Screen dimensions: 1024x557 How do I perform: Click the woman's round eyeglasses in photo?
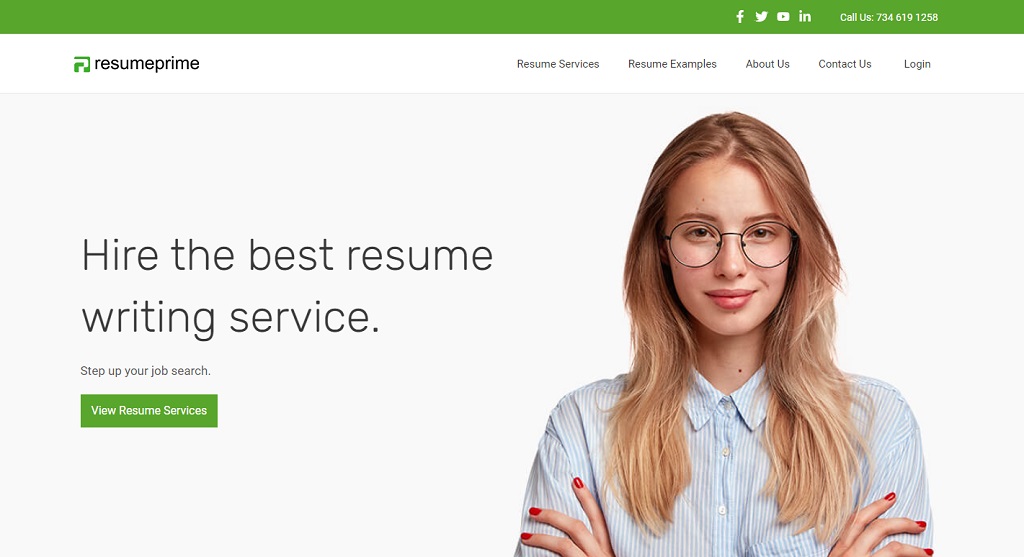coord(730,244)
